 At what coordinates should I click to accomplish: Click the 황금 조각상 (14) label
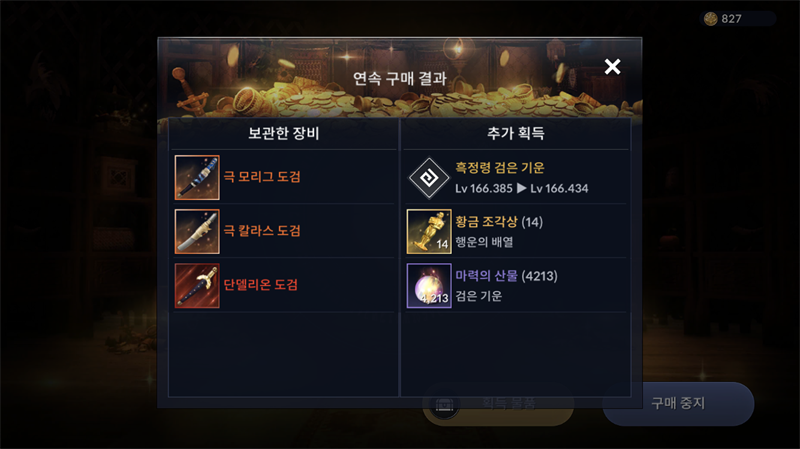point(499,222)
